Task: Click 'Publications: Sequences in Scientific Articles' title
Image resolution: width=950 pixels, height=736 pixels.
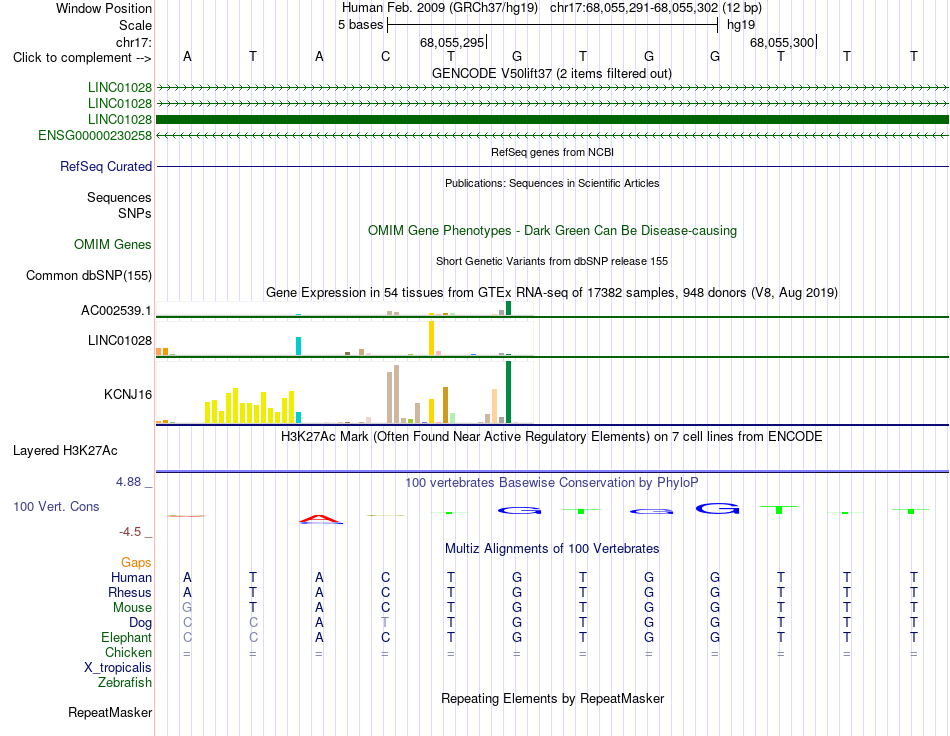Action: pos(552,184)
